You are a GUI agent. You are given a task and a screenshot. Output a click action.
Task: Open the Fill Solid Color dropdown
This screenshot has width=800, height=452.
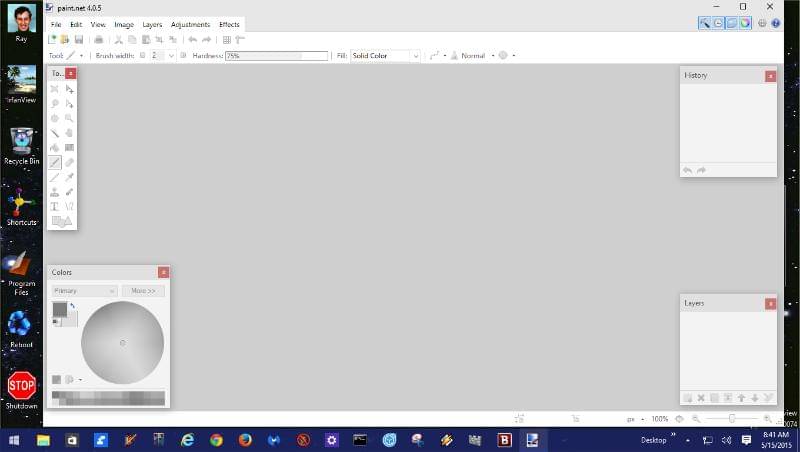(385, 56)
